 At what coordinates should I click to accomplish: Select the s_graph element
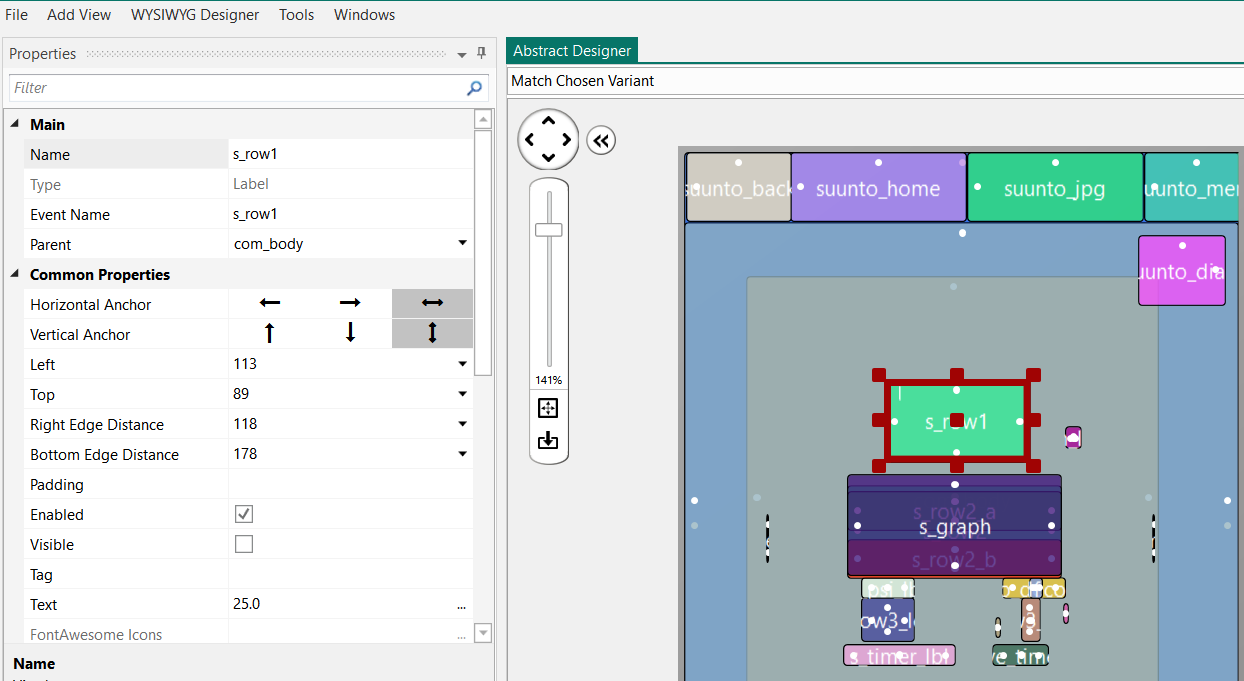[x=954, y=527]
